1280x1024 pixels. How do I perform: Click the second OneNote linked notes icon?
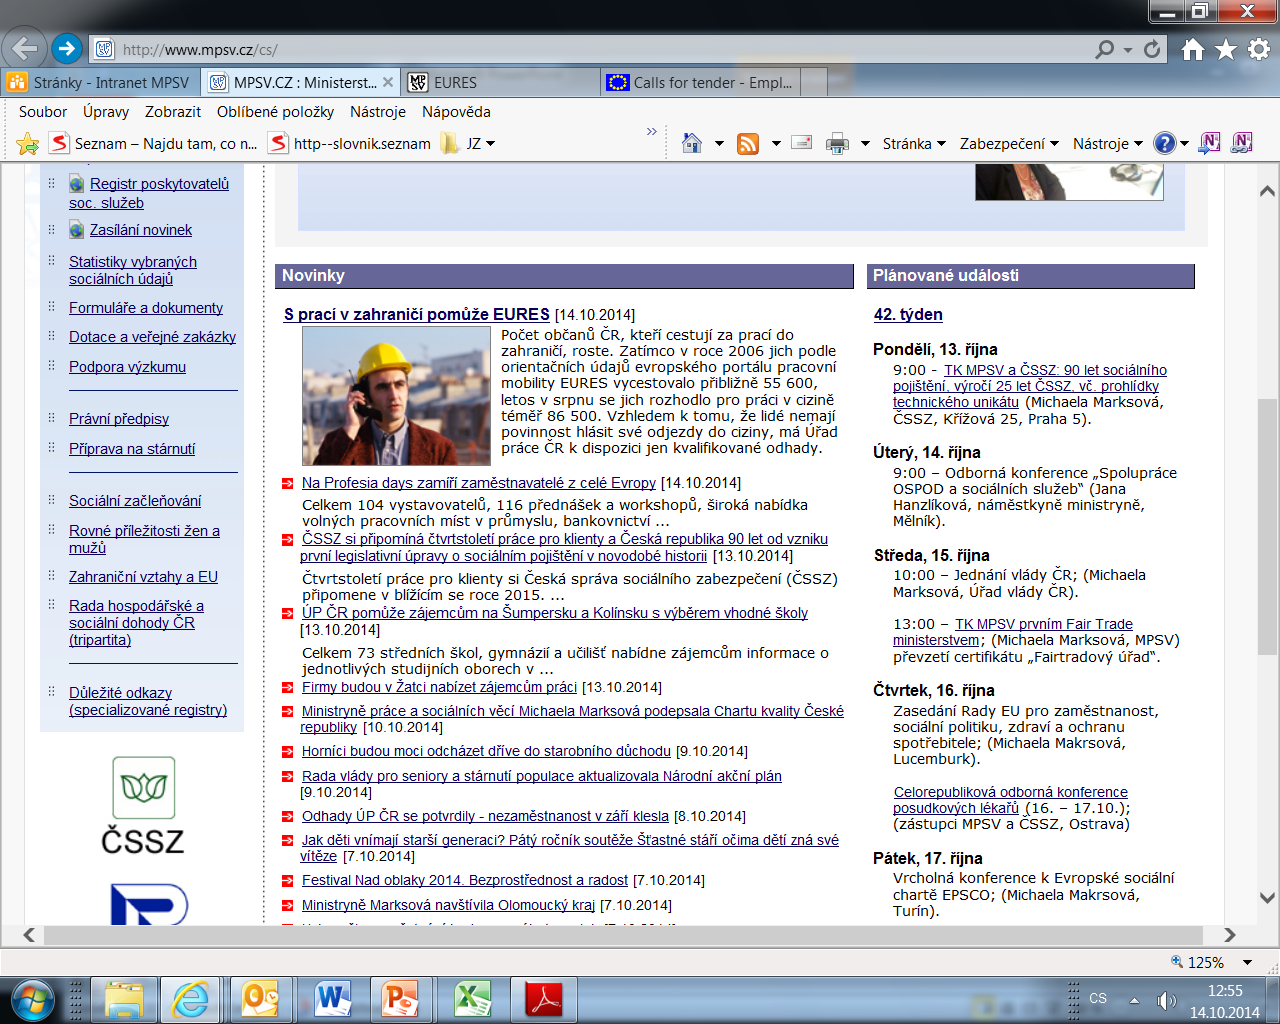1242,143
